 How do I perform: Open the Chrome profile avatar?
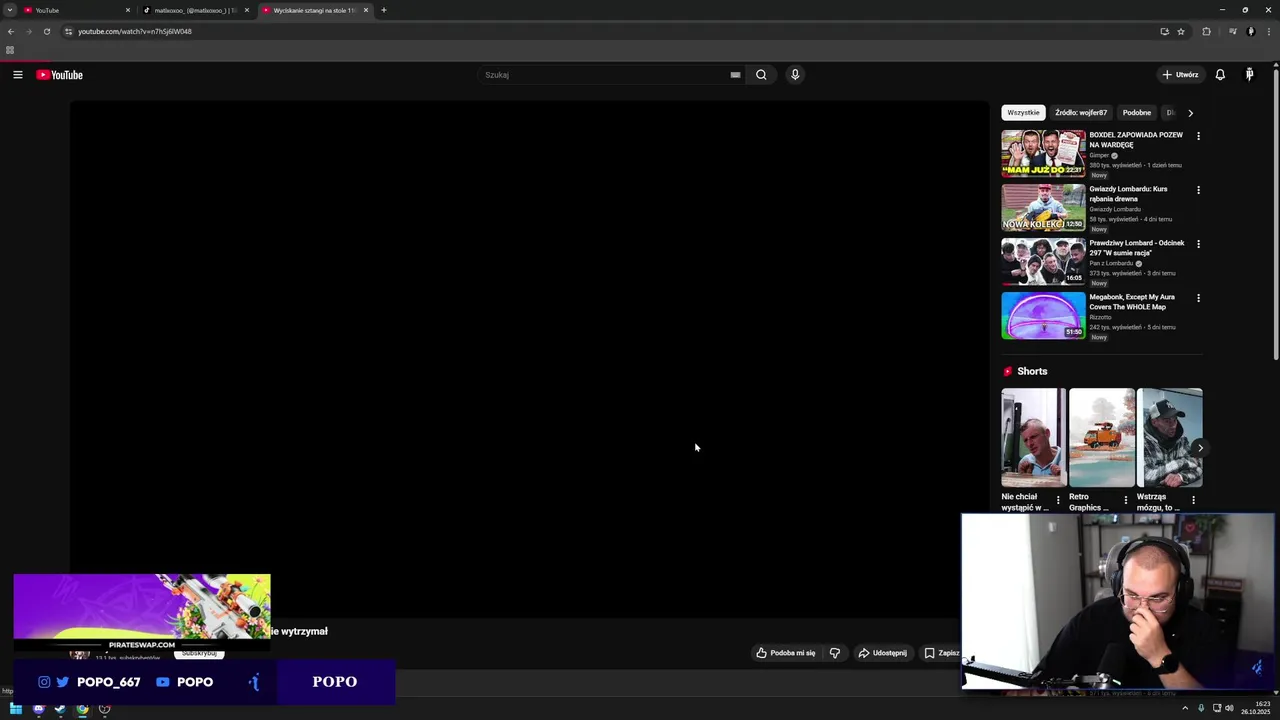click(x=1250, y=31)
